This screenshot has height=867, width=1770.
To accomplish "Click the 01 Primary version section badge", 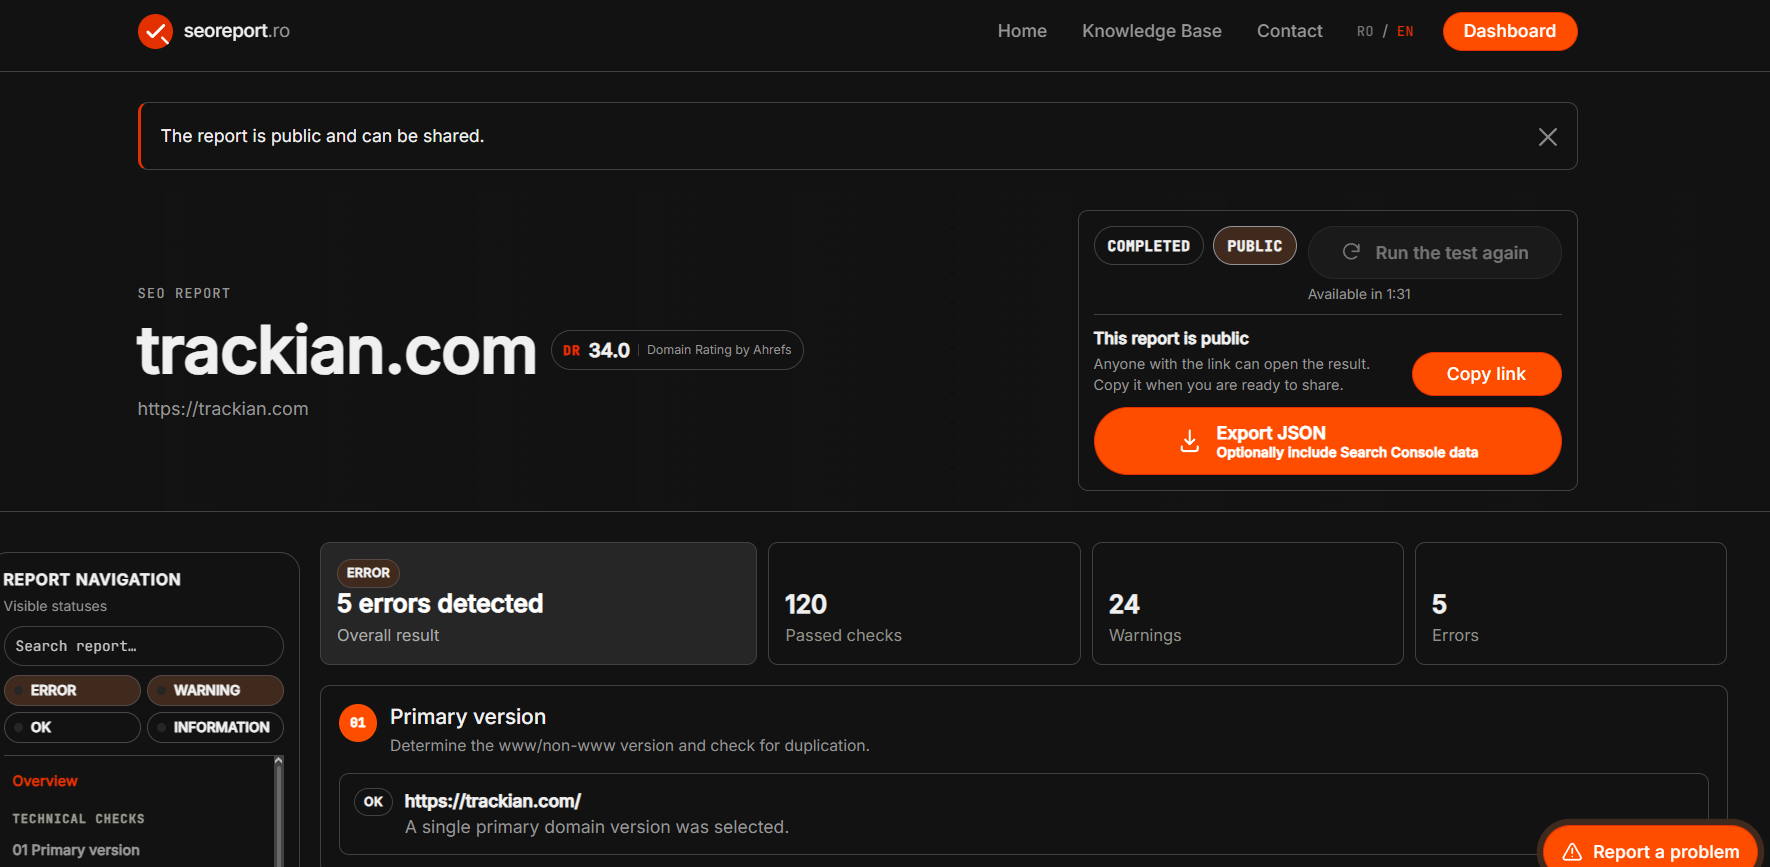I will [x=358, y=723].
